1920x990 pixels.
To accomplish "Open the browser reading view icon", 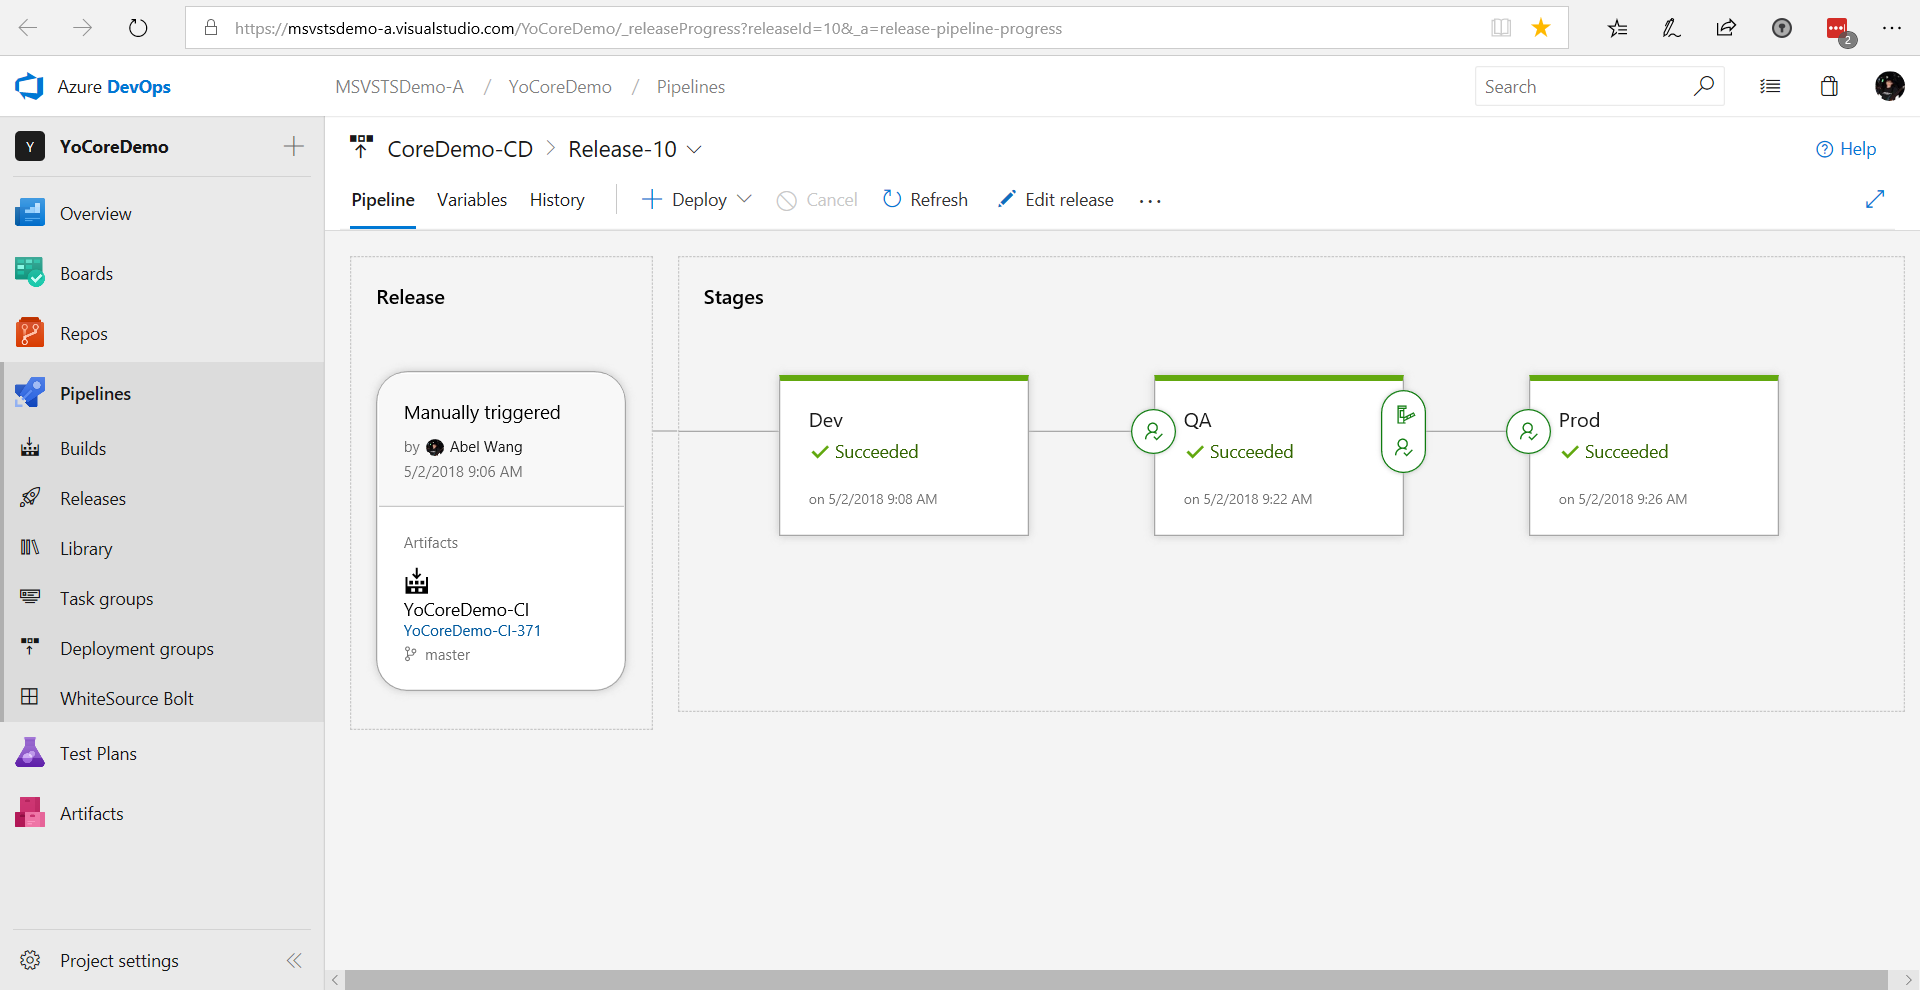I will tap(1501, 28).
